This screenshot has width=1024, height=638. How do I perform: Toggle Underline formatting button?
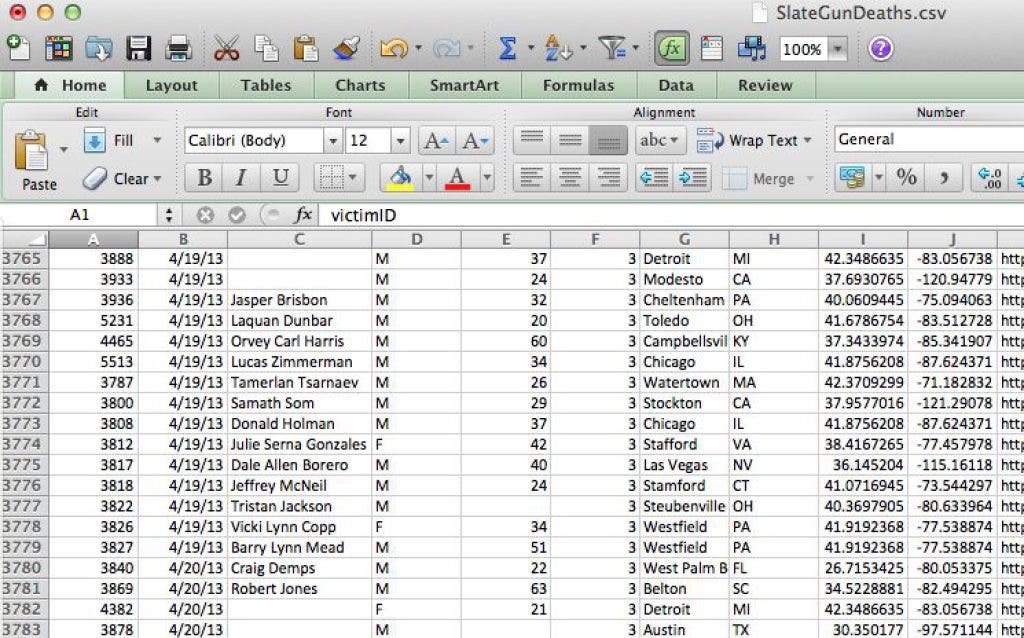click(x=280, y=178)
